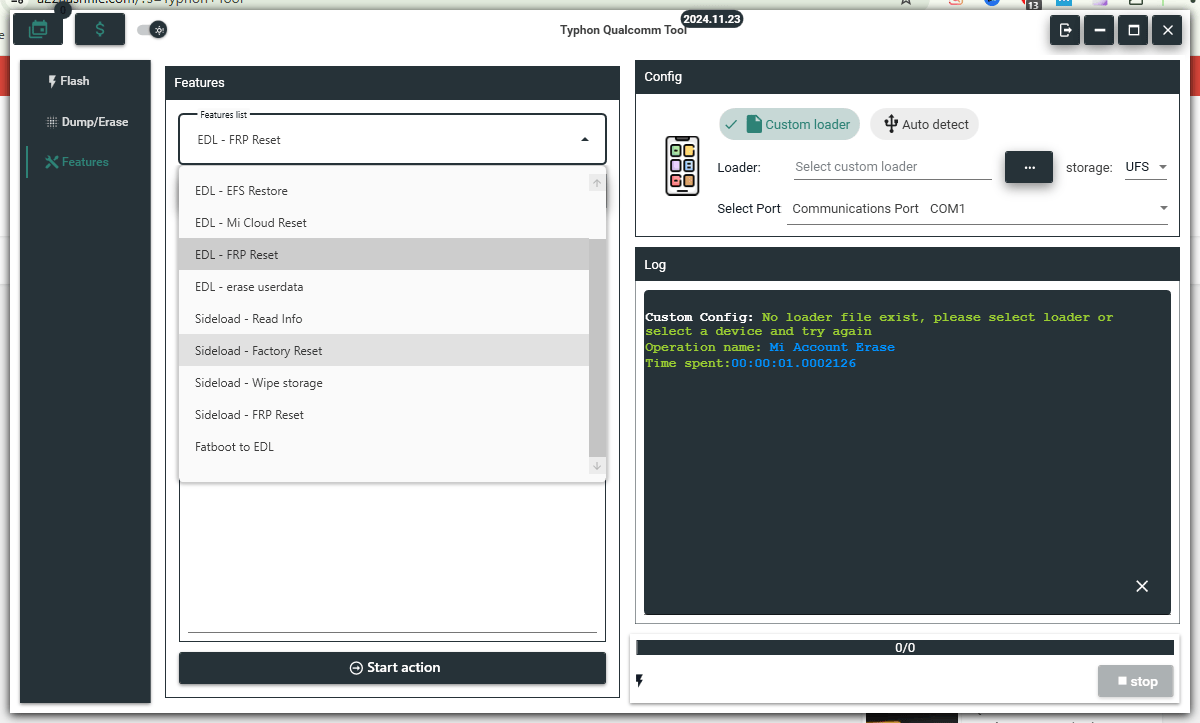Click the phone device icon

click(x=682, y=165)
